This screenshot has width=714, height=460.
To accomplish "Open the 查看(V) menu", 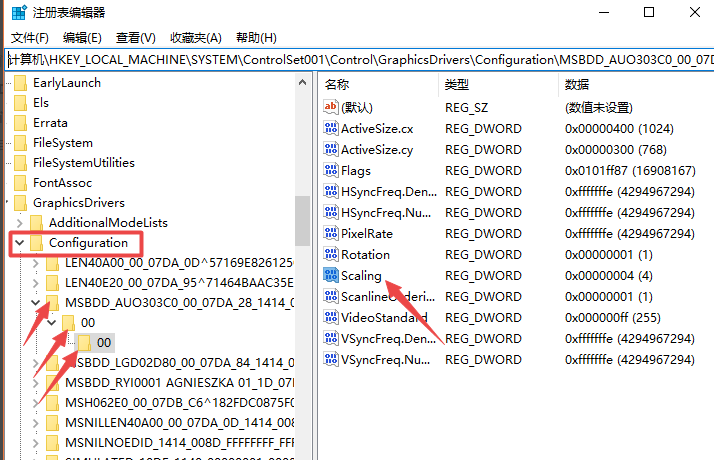I will [x=136, y=38].
